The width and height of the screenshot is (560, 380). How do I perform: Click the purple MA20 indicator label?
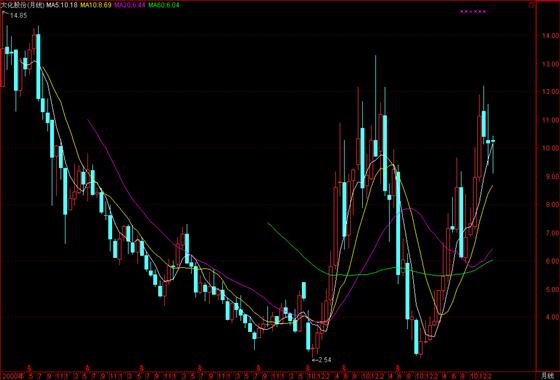click(x=130, y=5)
